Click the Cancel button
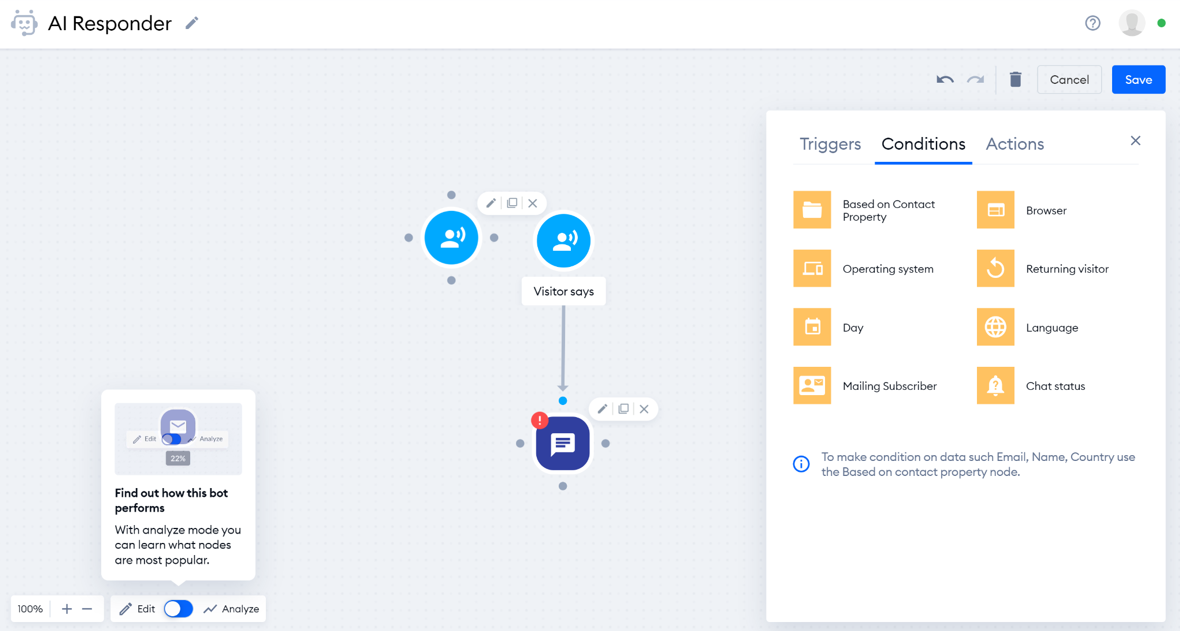Image resolution: width=1180 pixels, height=631 pixels. coord(1069,80)
